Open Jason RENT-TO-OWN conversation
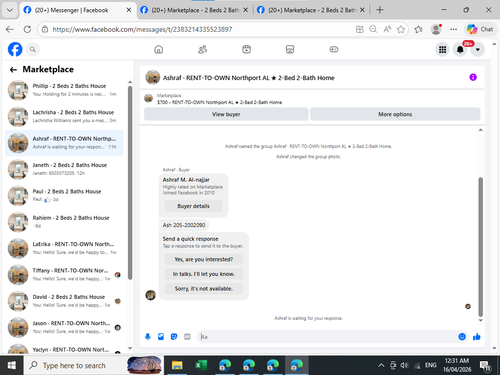 64,327
